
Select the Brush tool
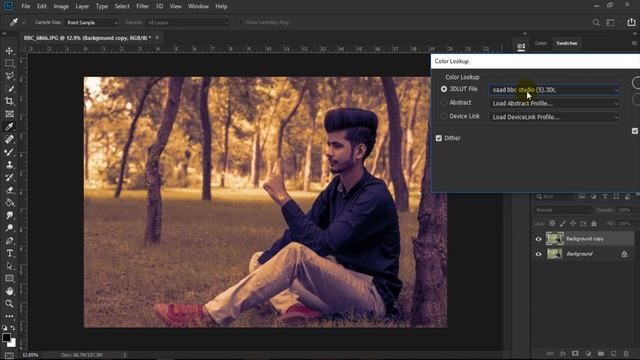tap(9, 152)
